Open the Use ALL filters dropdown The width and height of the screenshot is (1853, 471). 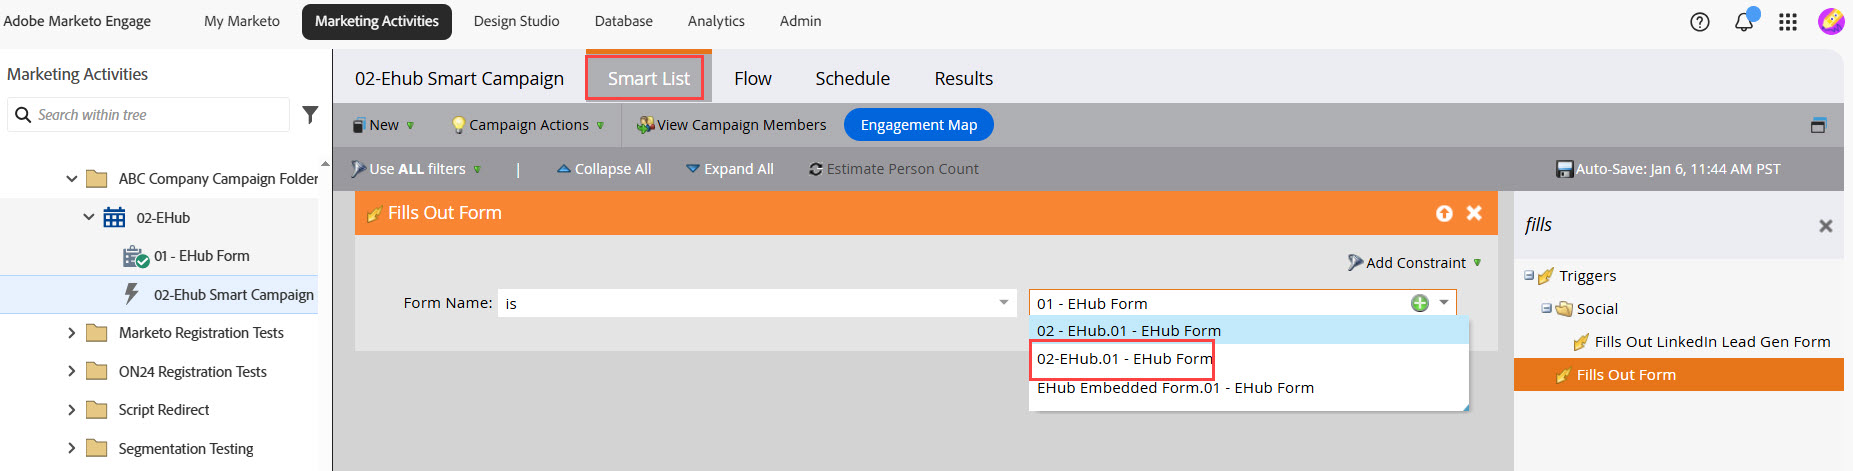point(416,169)
